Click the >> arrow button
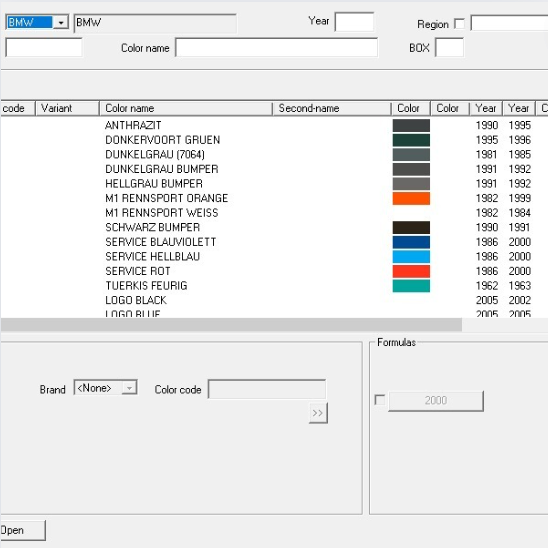Viewport: 548px width, 548px height. (x=318, y=413)
